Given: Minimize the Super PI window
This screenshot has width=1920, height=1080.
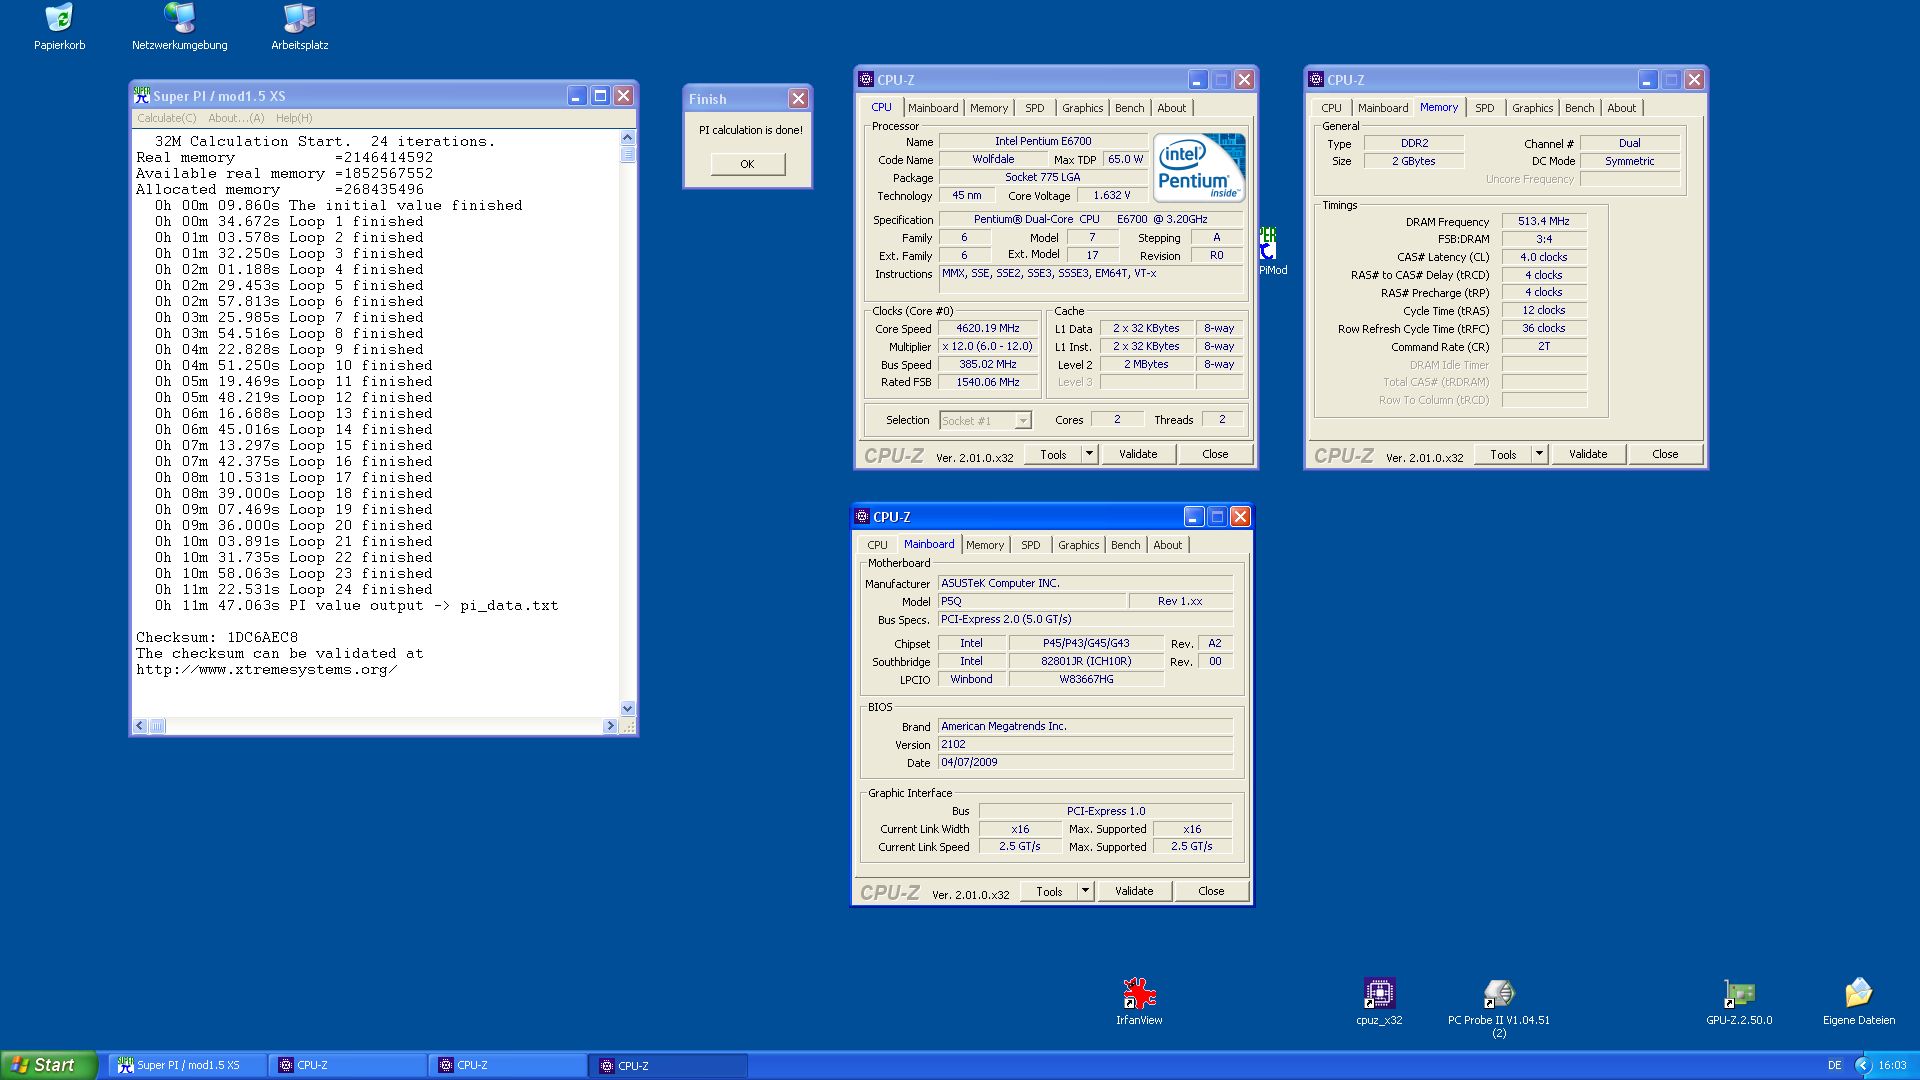Looking at the screenshot, I should 576,96.
